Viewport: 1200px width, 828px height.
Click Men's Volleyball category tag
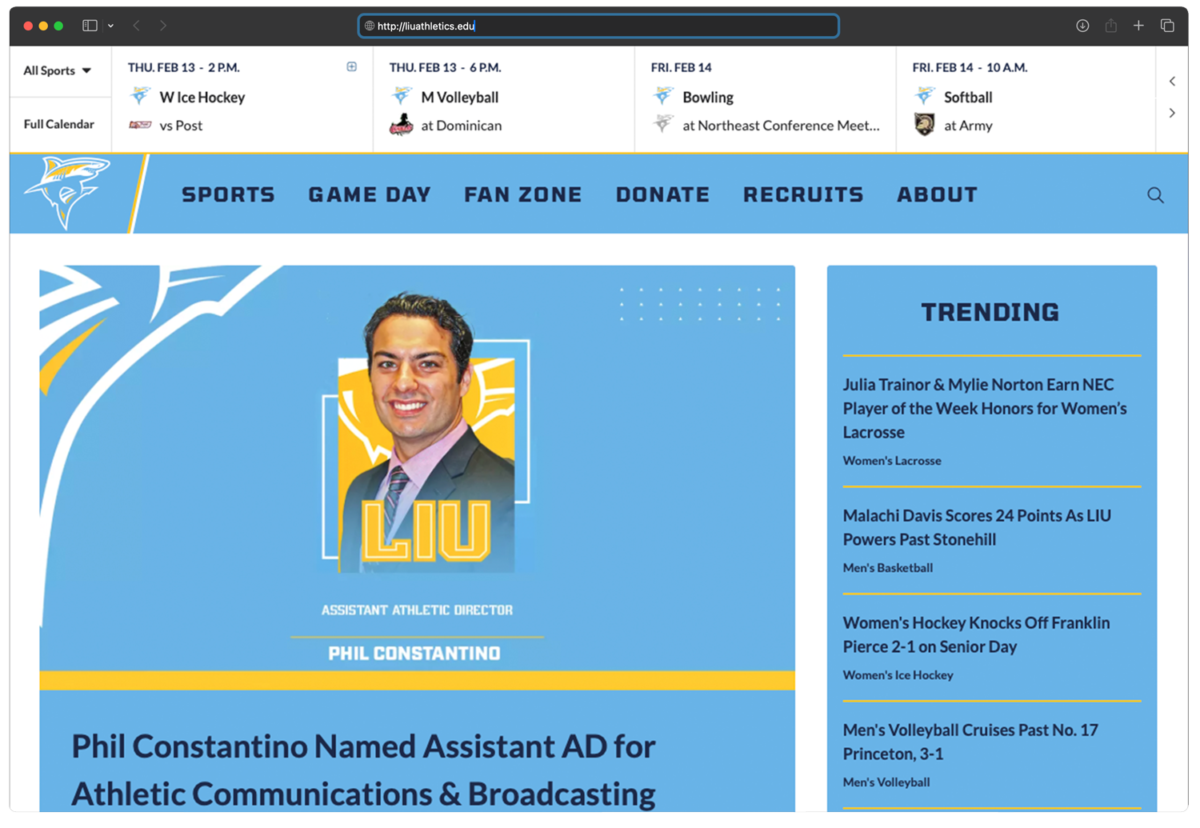click(886, 782)
